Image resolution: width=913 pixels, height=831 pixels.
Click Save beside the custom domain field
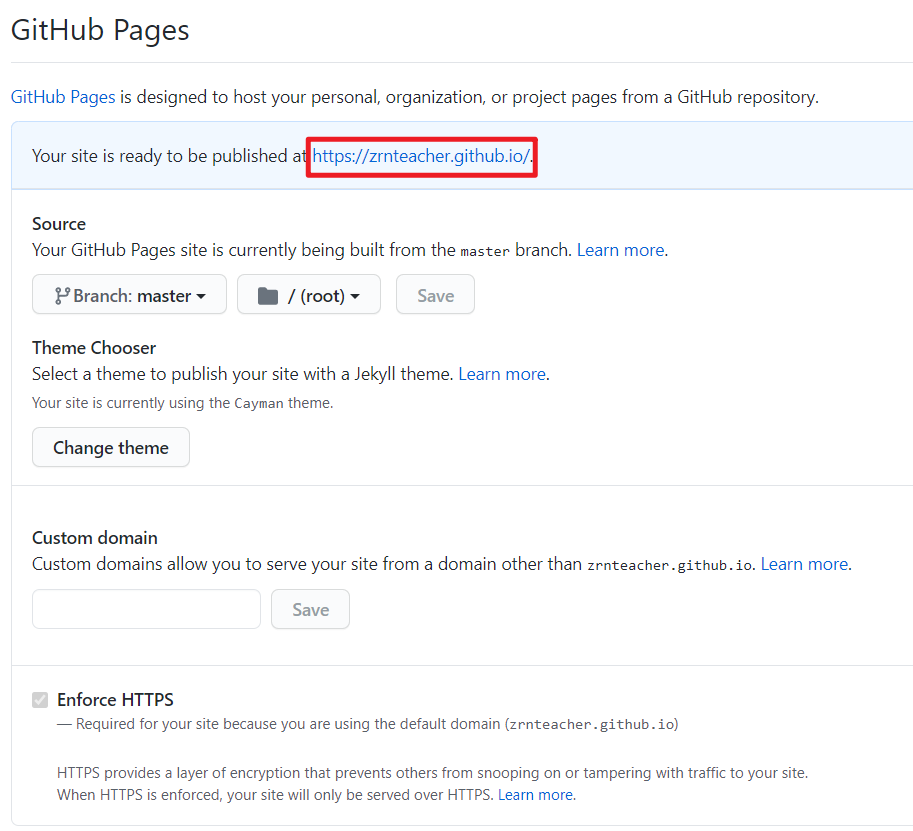pos(310,609)
